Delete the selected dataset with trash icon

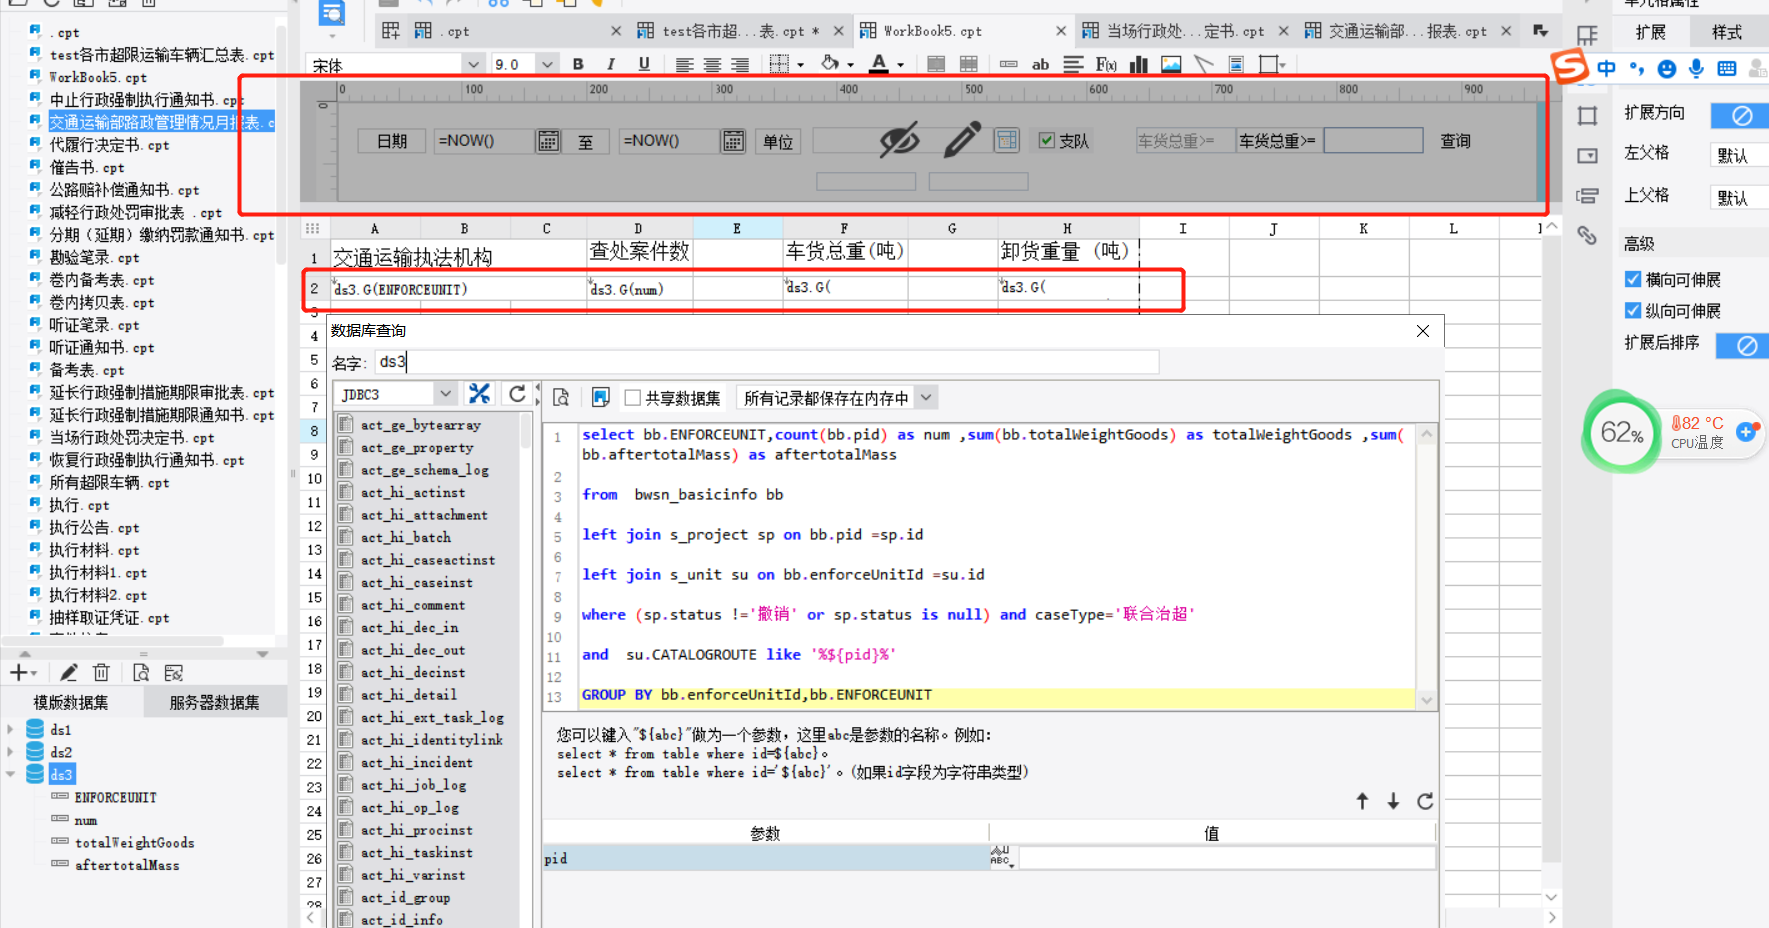pos(101,673)
